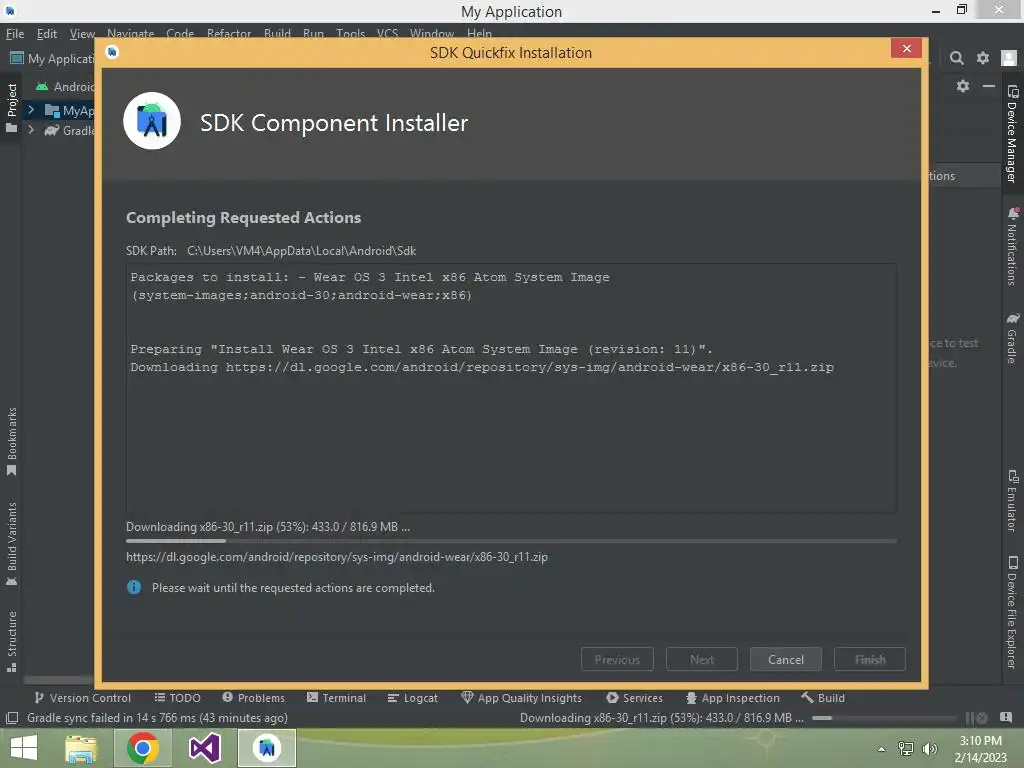
Task: Click the Android Studio logo in installer header
Action: pos(152,121)
